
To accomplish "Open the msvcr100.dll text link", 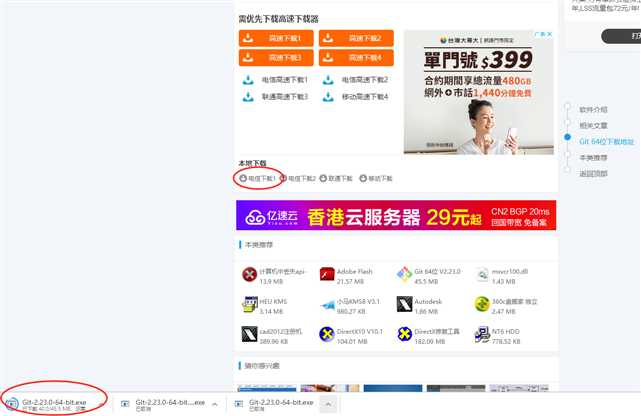I will click(510, 271).
